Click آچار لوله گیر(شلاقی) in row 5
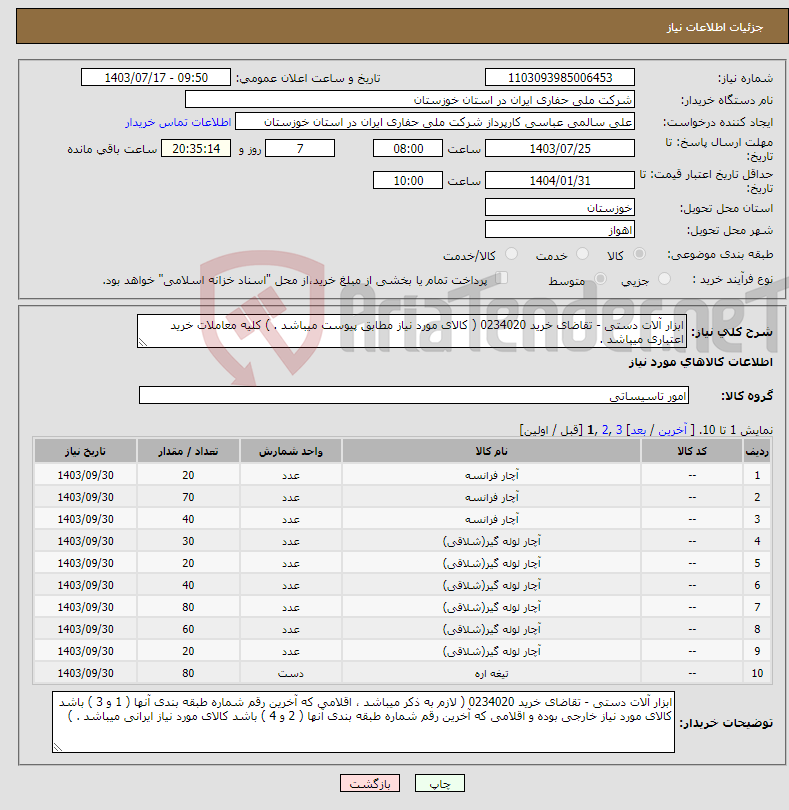789x810 pixels. pos(491,563)
